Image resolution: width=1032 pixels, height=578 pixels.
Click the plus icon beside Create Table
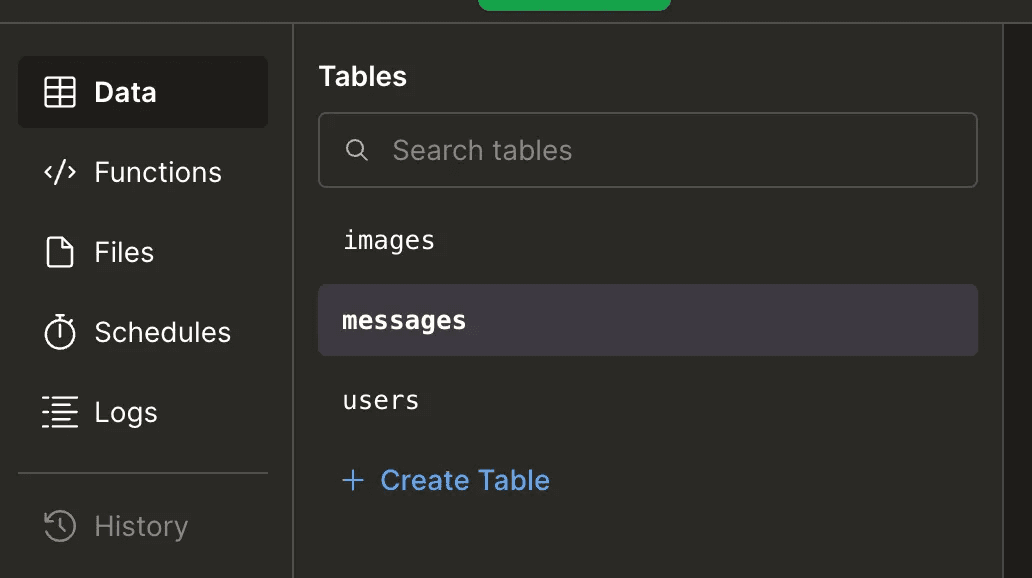pyautogui.click(x=353, y=481)
